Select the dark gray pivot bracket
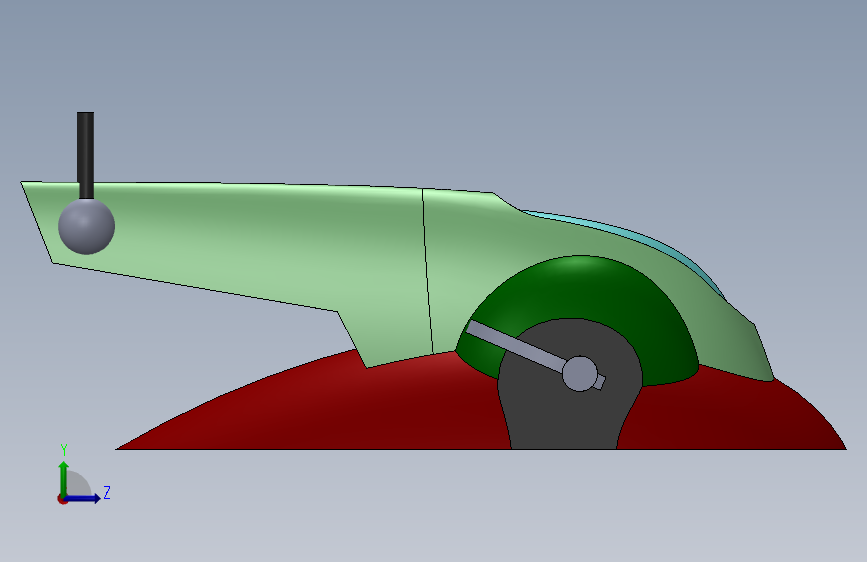 (x=570, y=415)
